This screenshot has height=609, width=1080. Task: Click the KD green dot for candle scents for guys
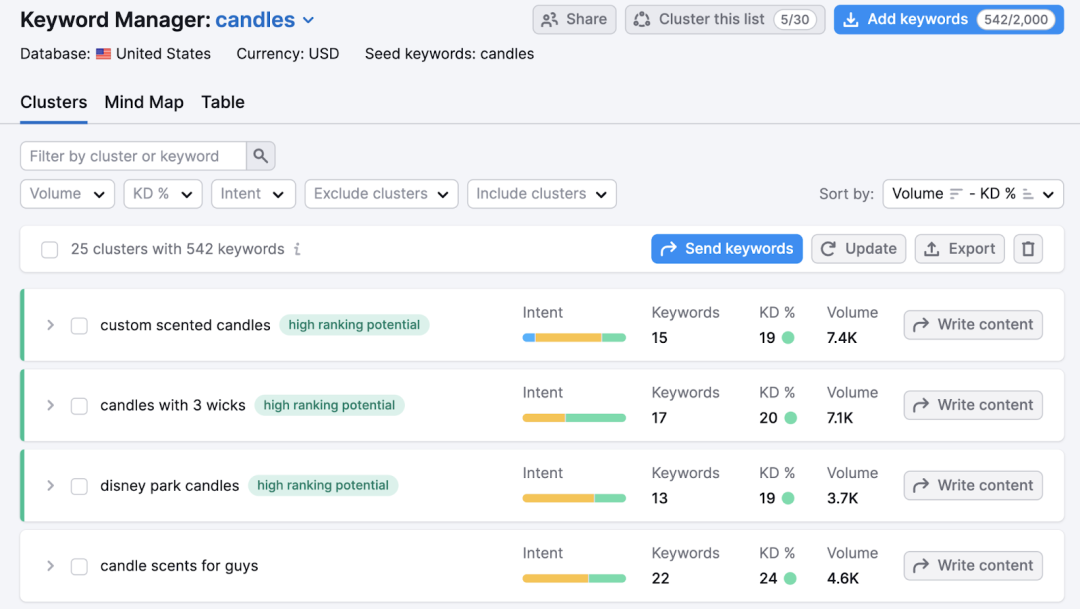tap(791, 578)
